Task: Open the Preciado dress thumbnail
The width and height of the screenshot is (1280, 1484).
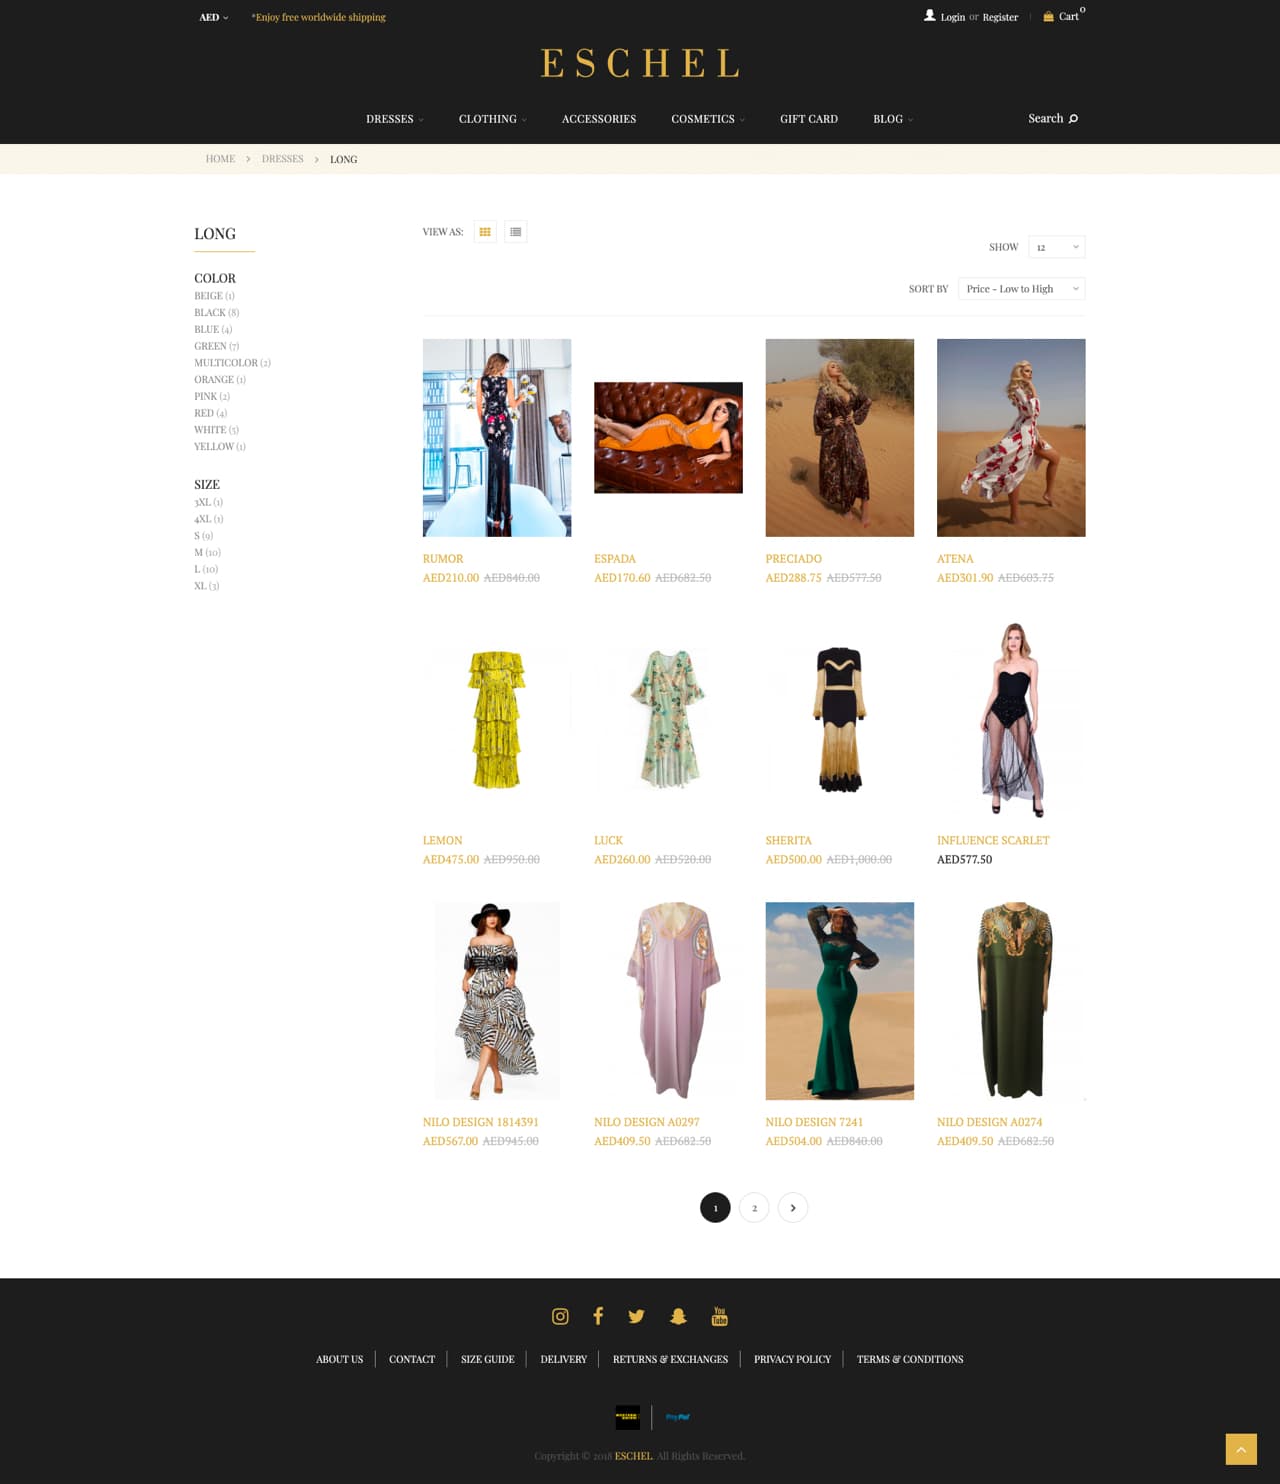Action: click(840, 438)
